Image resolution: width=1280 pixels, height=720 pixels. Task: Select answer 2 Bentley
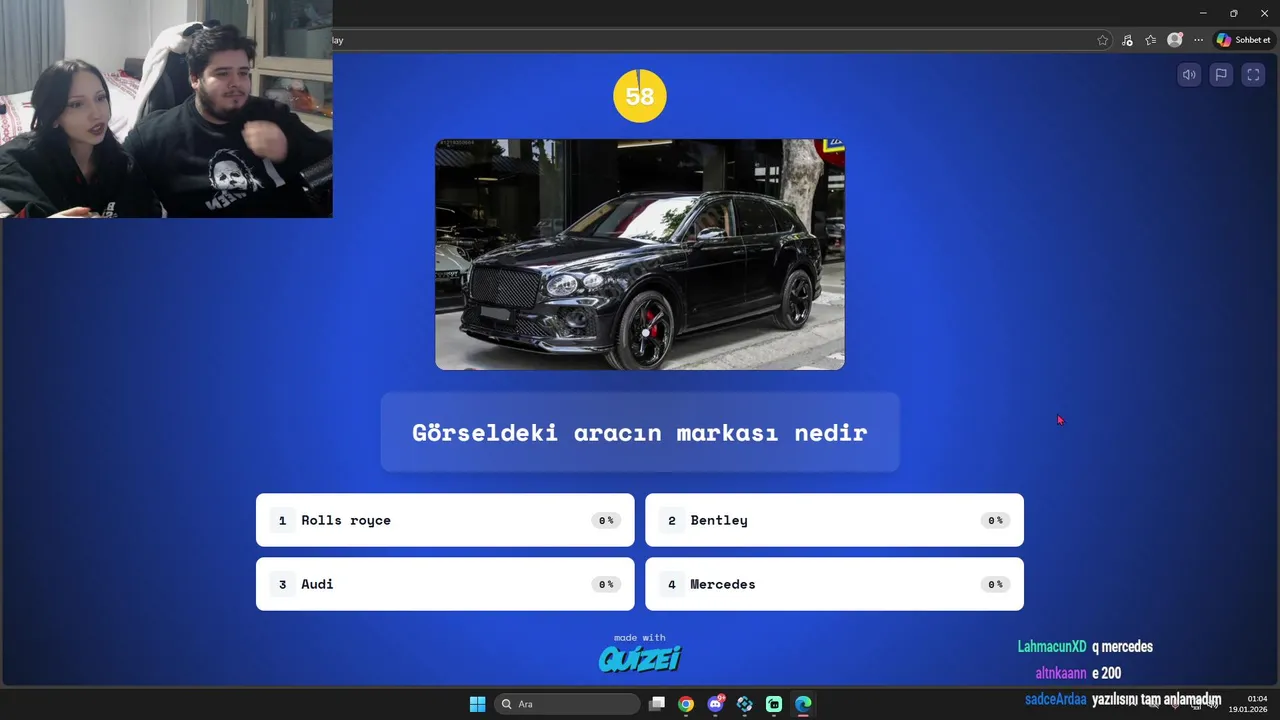click(x=834, y=520)
